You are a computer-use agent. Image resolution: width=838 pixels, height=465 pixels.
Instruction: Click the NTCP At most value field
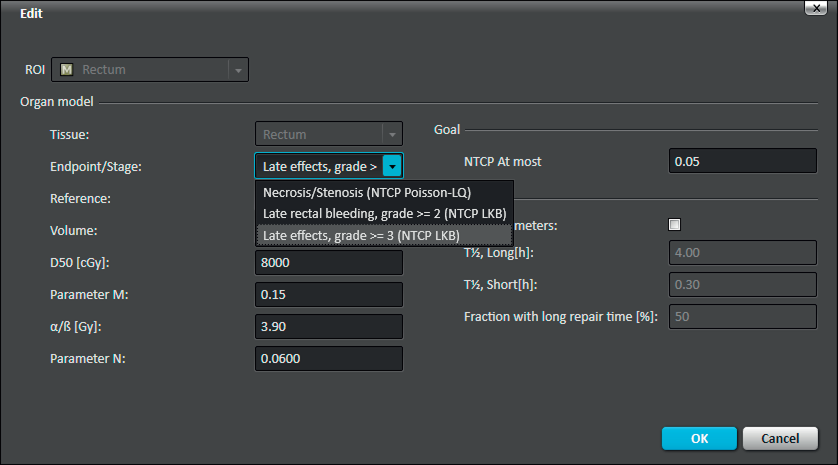pos(743,161)
